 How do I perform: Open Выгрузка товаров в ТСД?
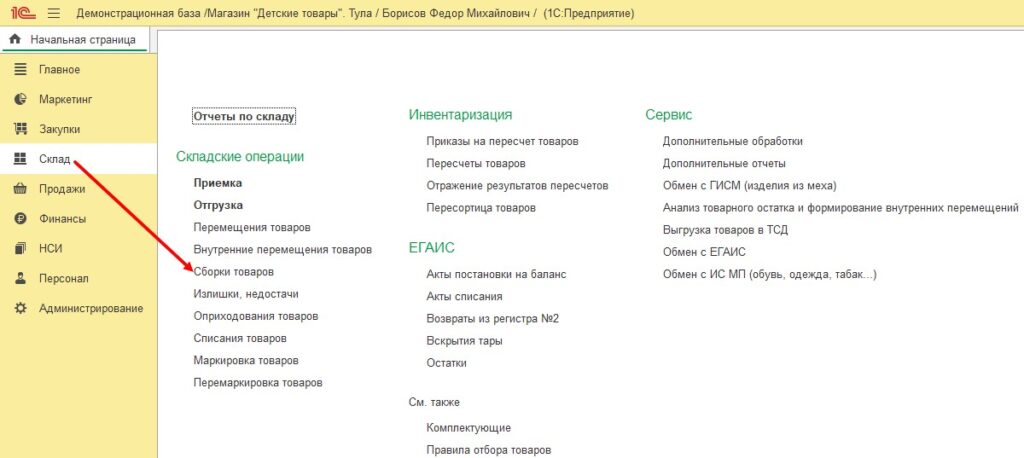(x=725, y=229)
